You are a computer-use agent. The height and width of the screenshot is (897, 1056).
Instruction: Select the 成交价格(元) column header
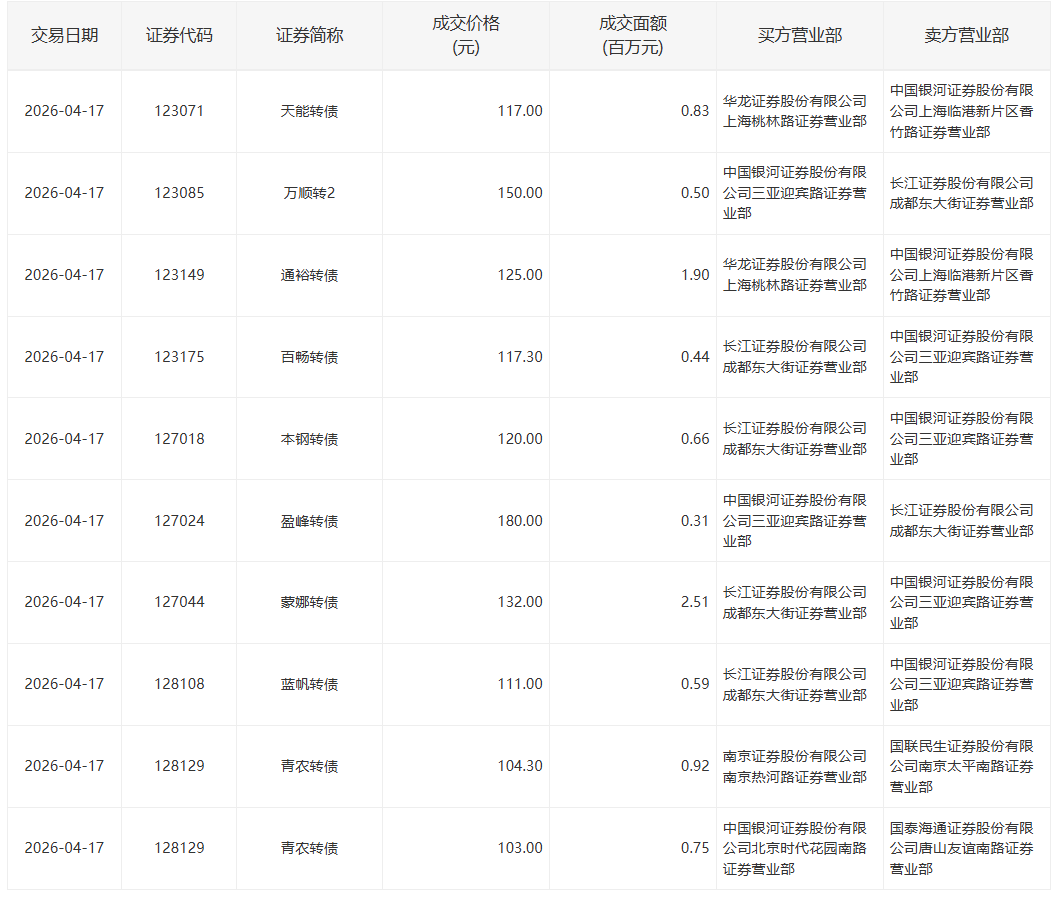click(465, 35)
